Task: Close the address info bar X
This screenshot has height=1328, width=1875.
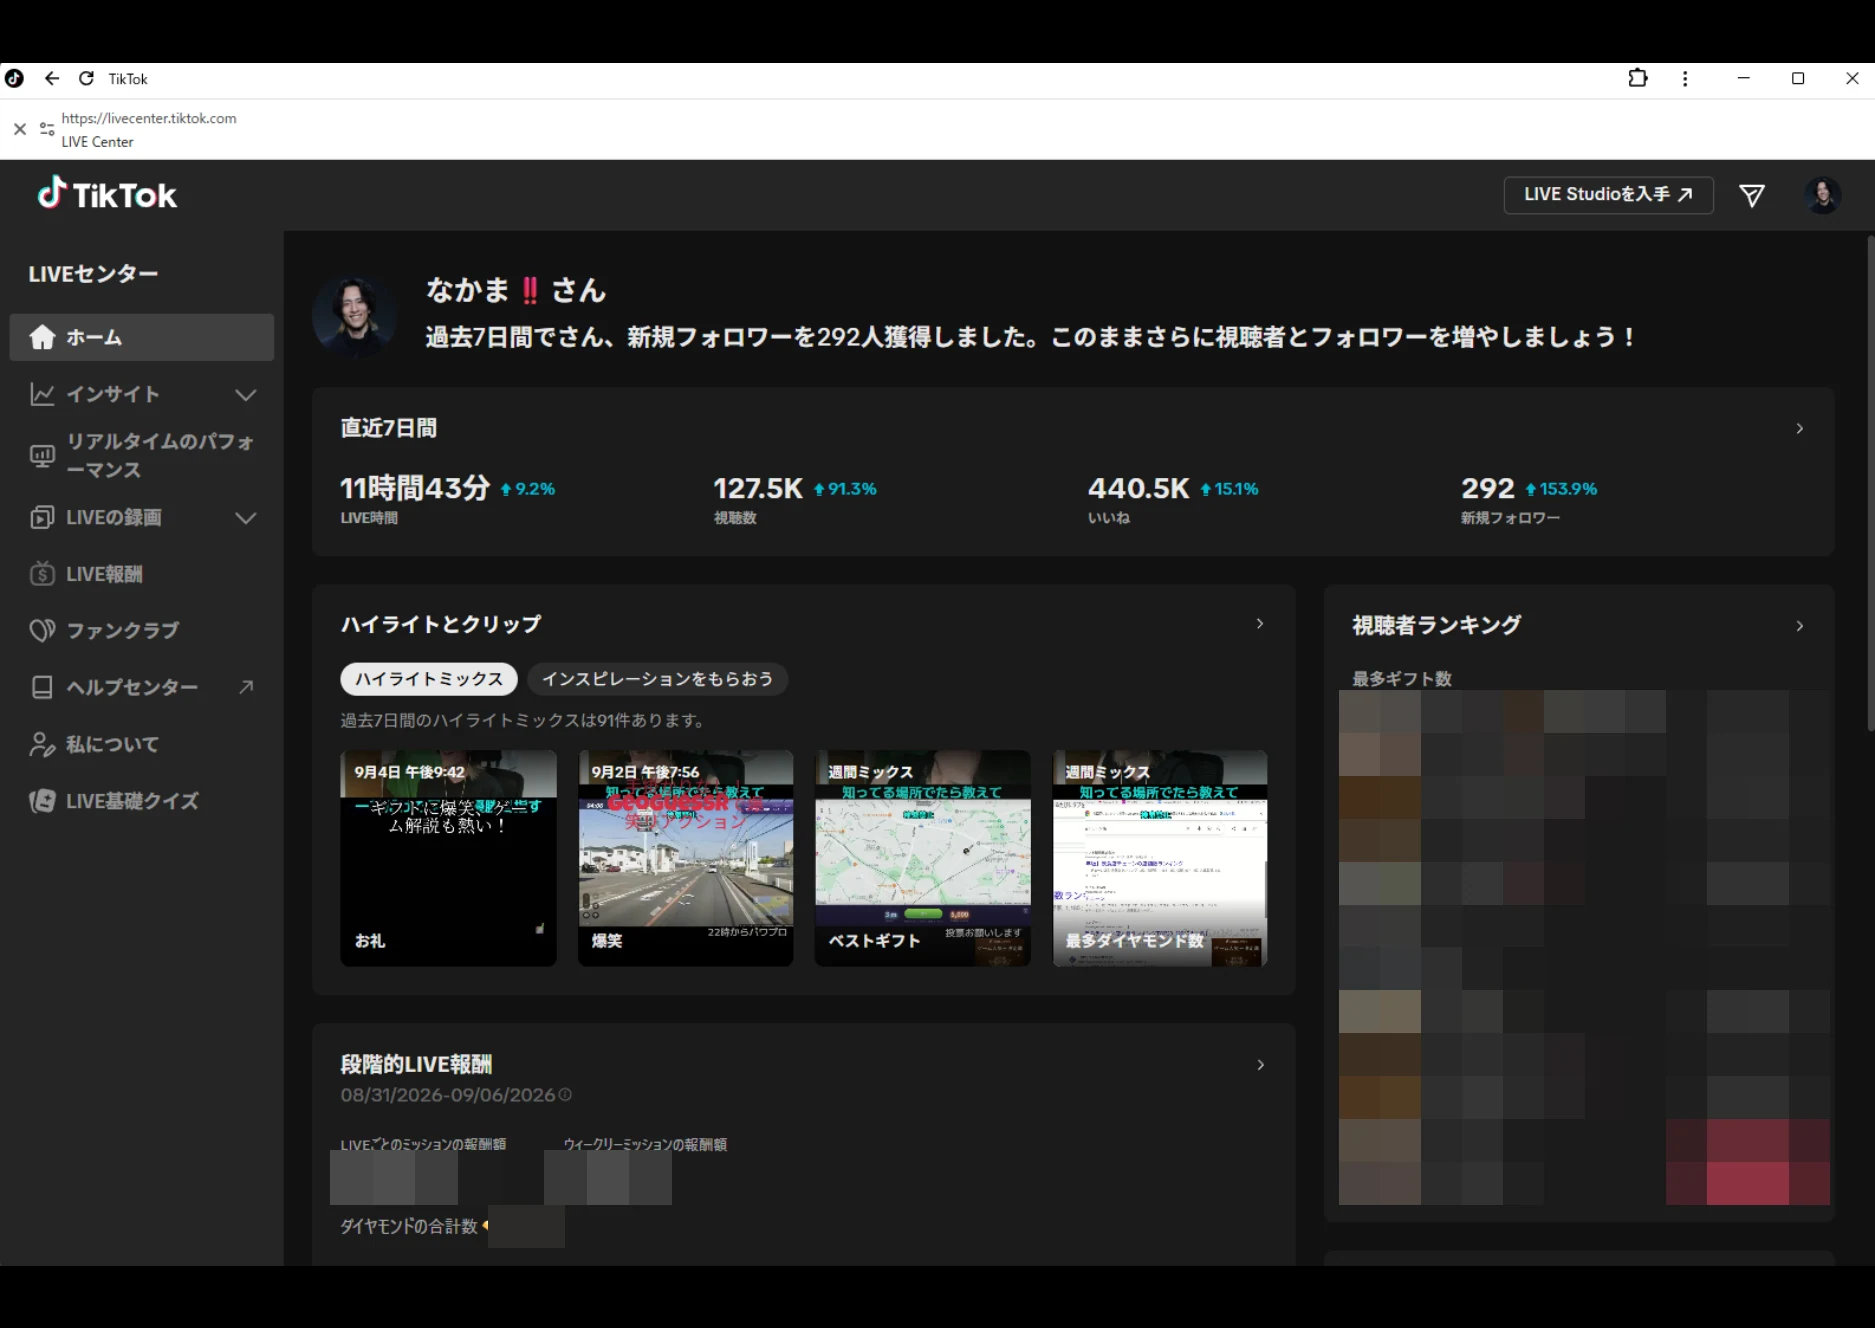Action: point(19,129)
